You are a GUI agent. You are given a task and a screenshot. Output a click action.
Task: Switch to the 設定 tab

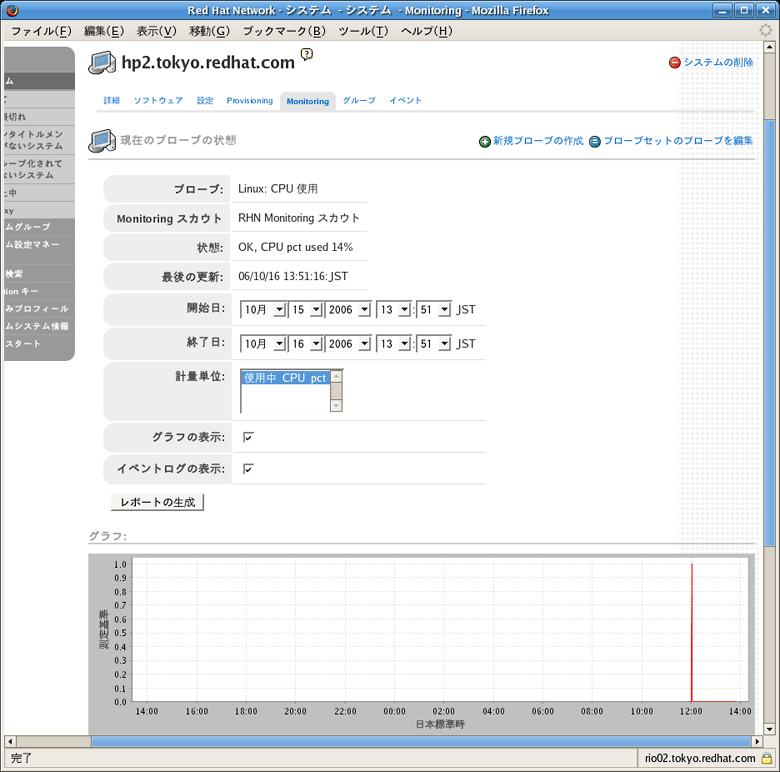tap(205, 100)
